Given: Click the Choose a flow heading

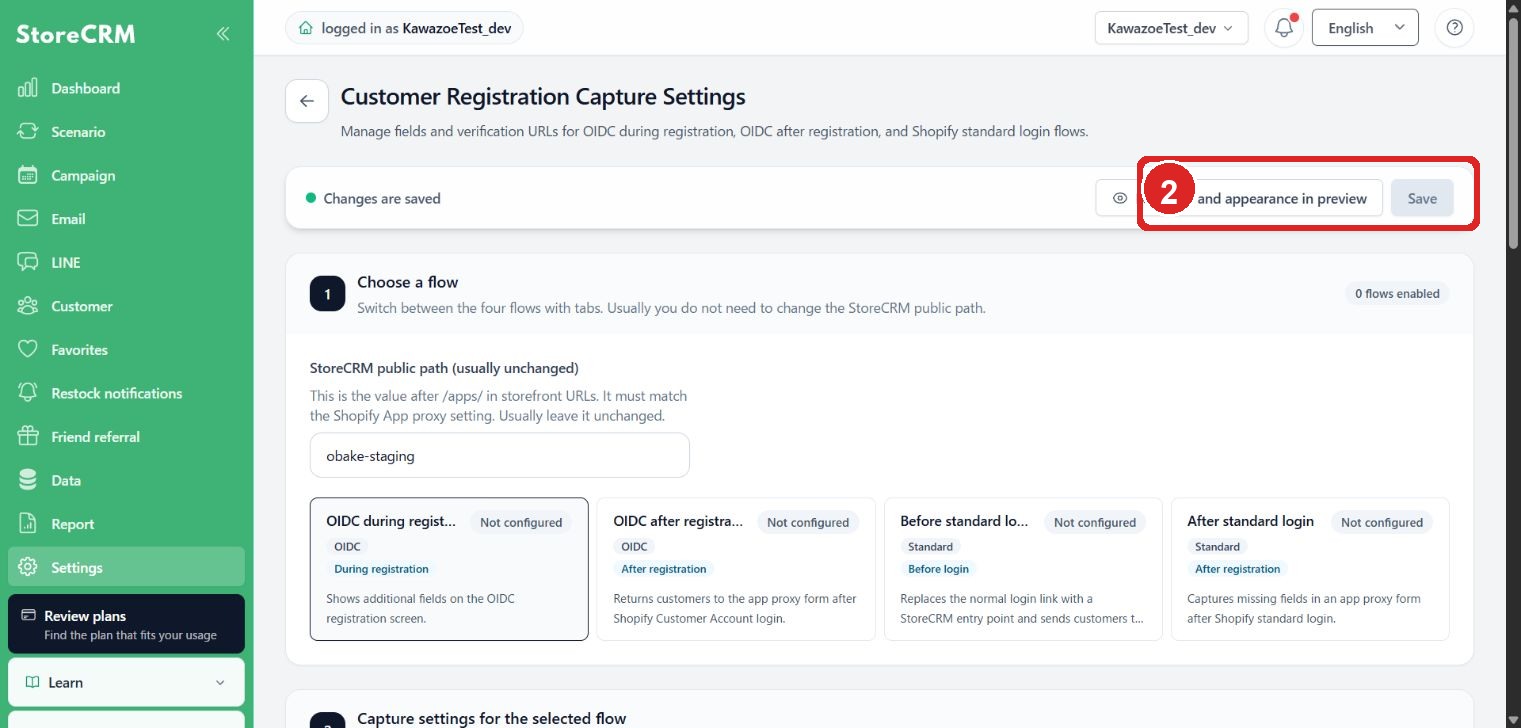Looking at the screenshot, I should (x=408, y=282).
